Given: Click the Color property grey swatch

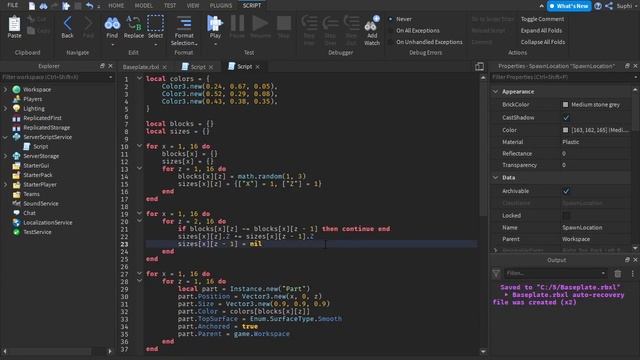Looking at the screenshot, I should (565, 130).
